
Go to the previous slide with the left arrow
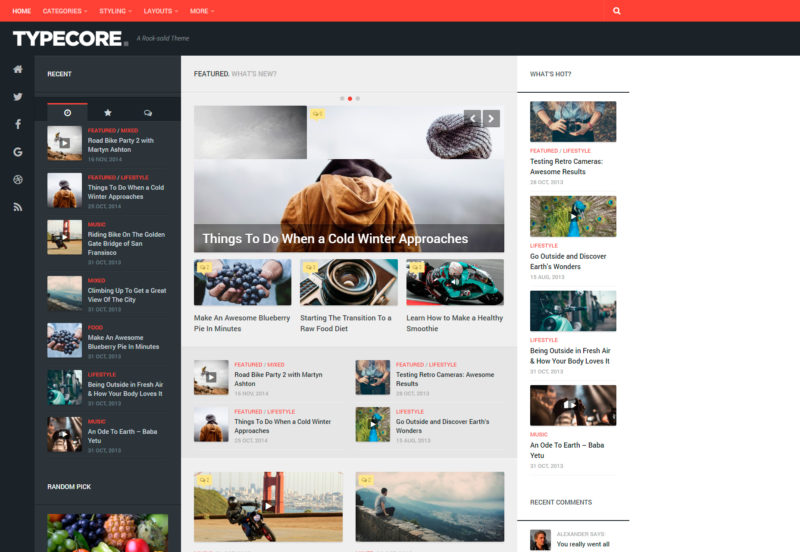tap(472, 118)
